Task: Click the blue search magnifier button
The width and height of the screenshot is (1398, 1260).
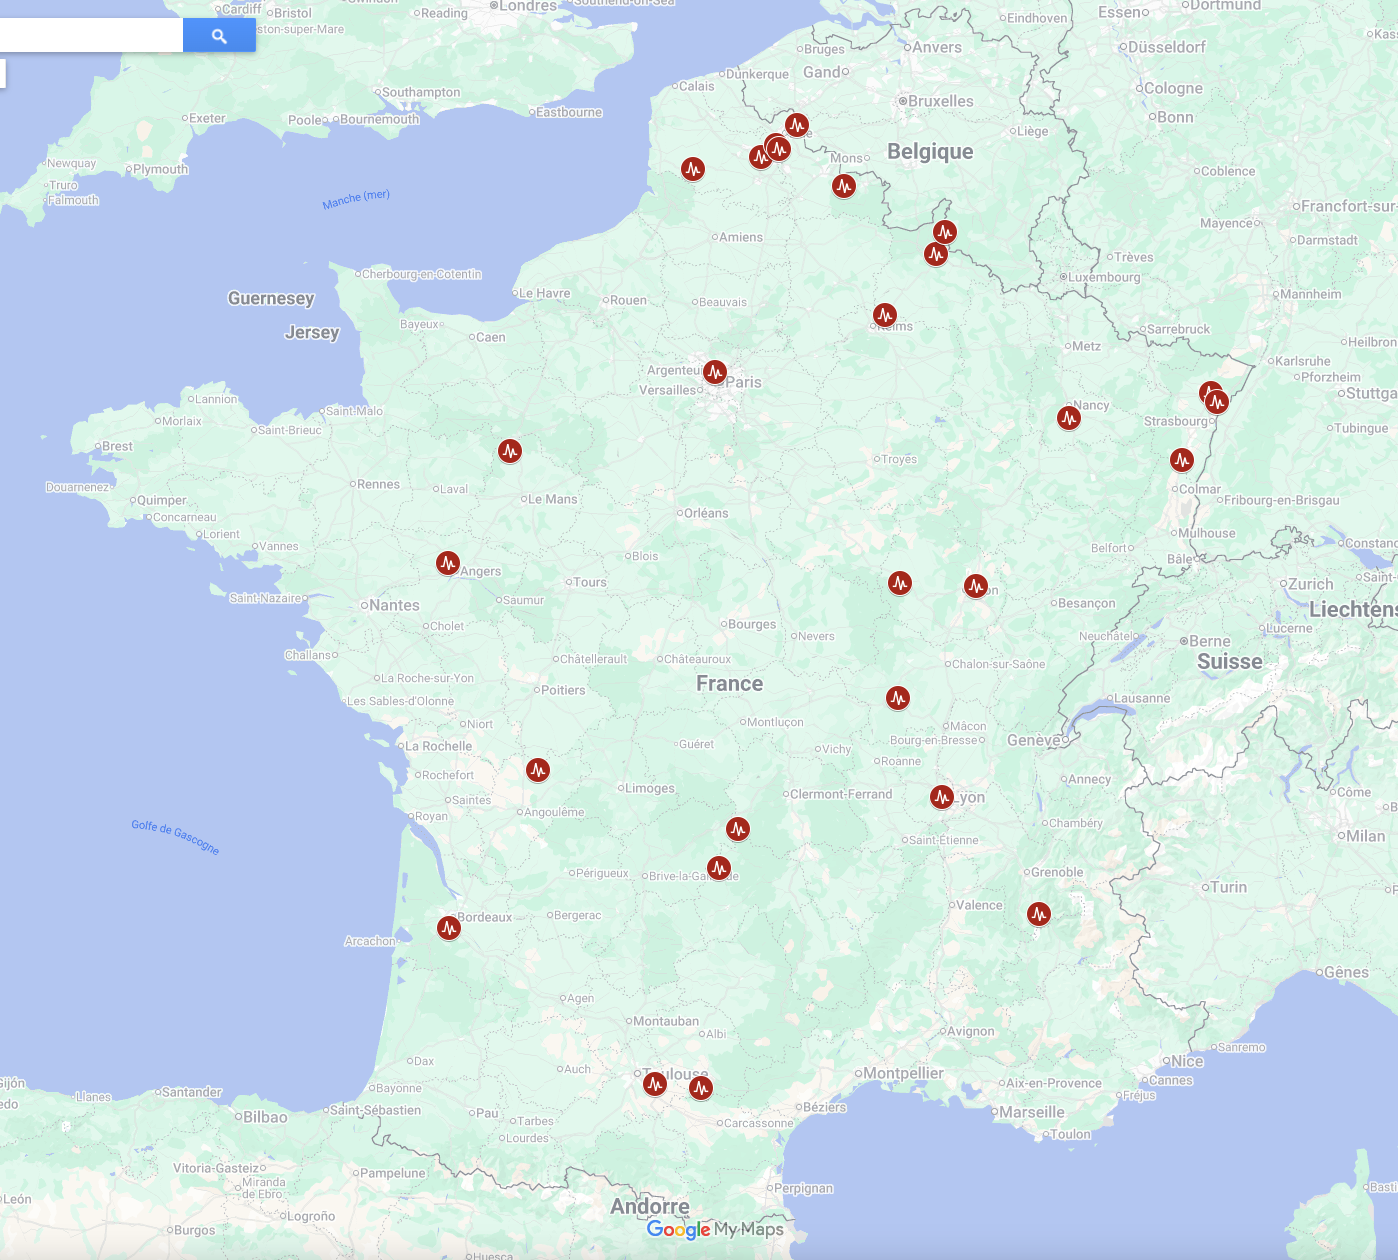Action: pos(219,36)
